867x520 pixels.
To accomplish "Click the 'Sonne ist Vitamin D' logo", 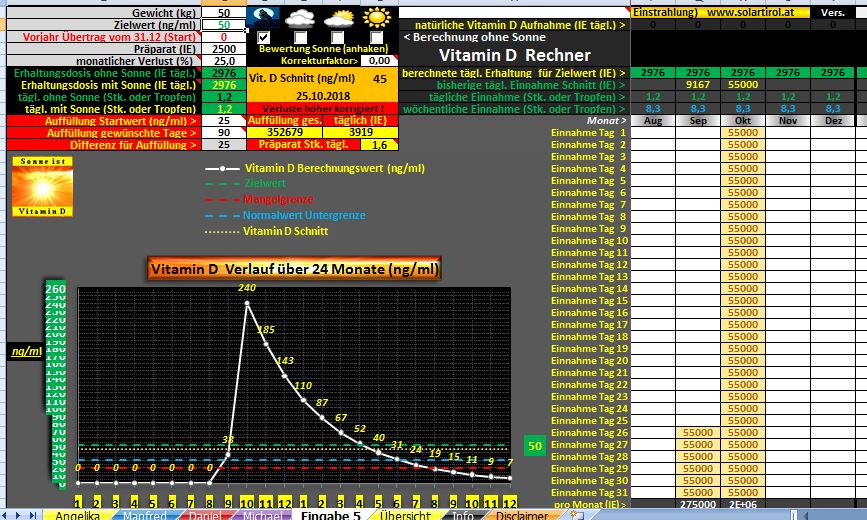I will pos(42,187).
